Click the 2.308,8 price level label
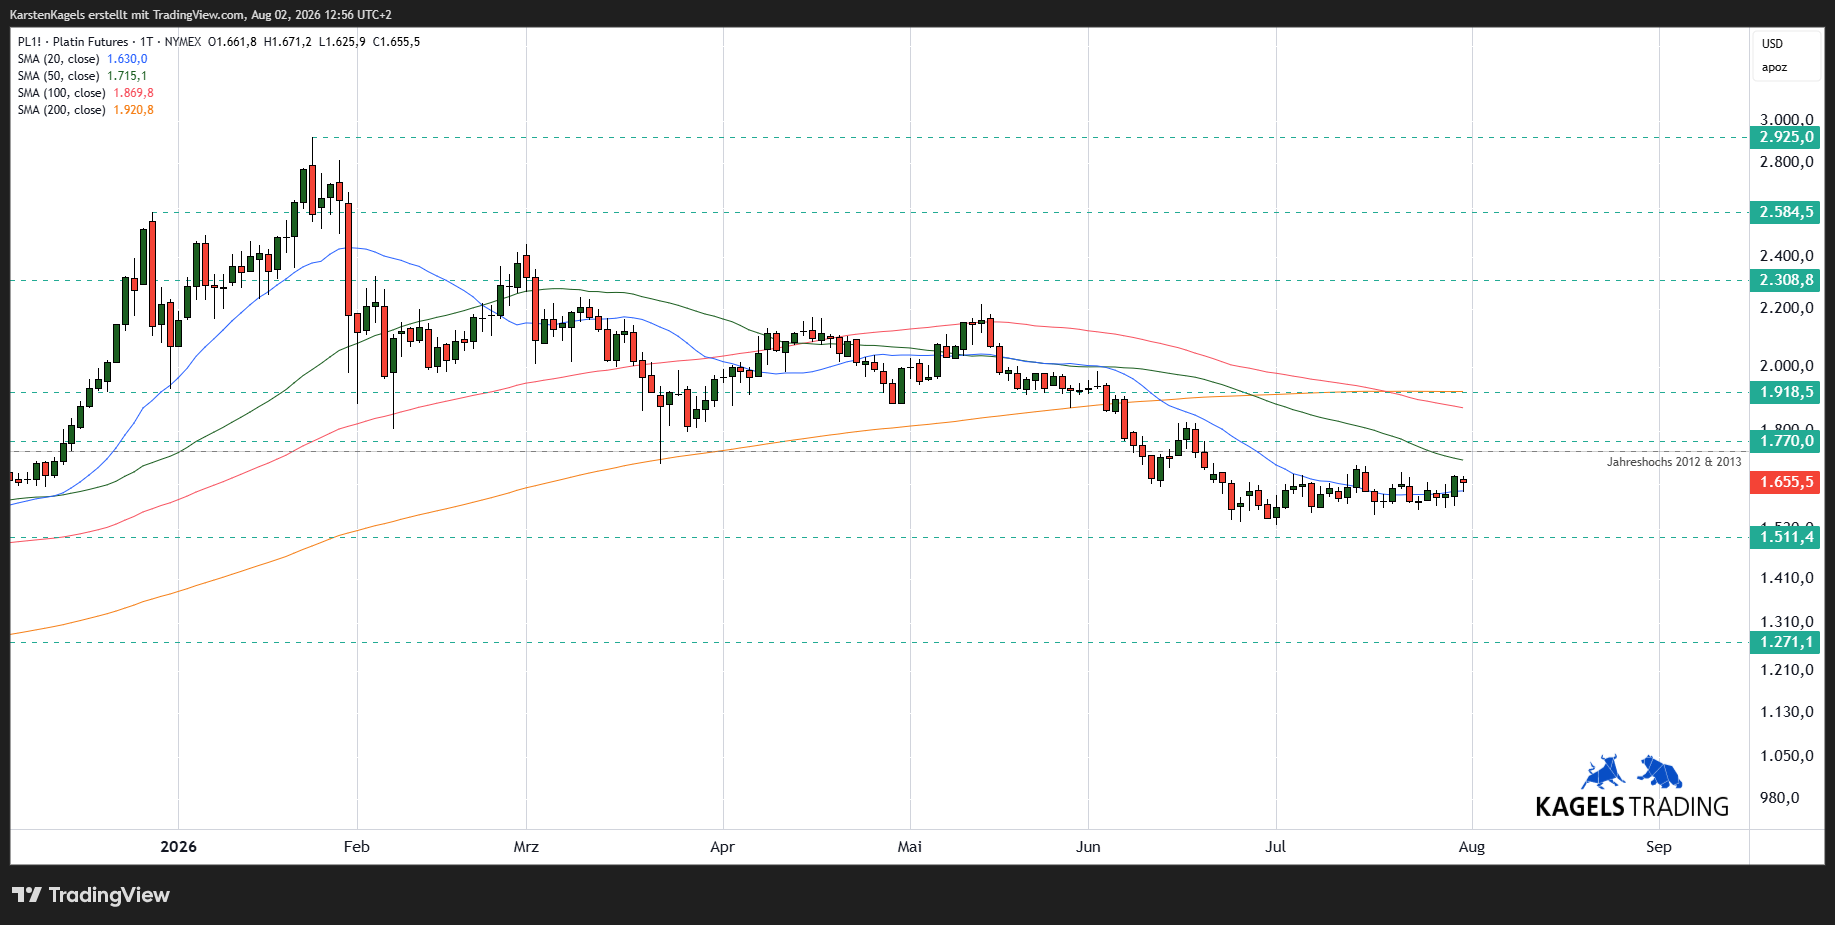This screenshot has height=925, width=1835. (1786, 281)
